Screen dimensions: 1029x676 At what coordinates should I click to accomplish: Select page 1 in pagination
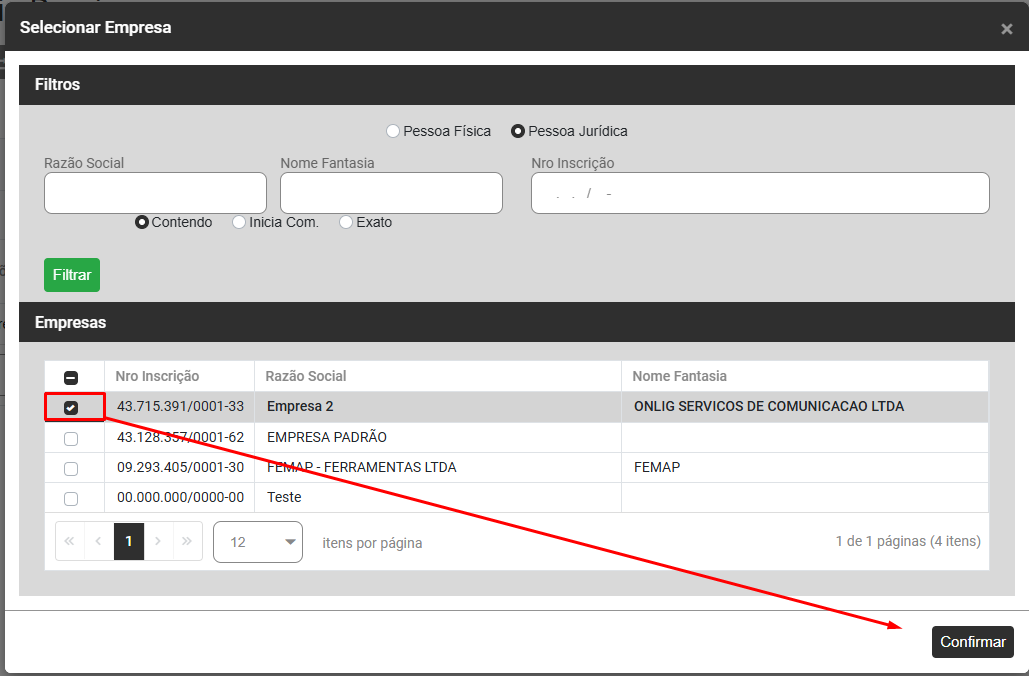[x=128, y=541]
